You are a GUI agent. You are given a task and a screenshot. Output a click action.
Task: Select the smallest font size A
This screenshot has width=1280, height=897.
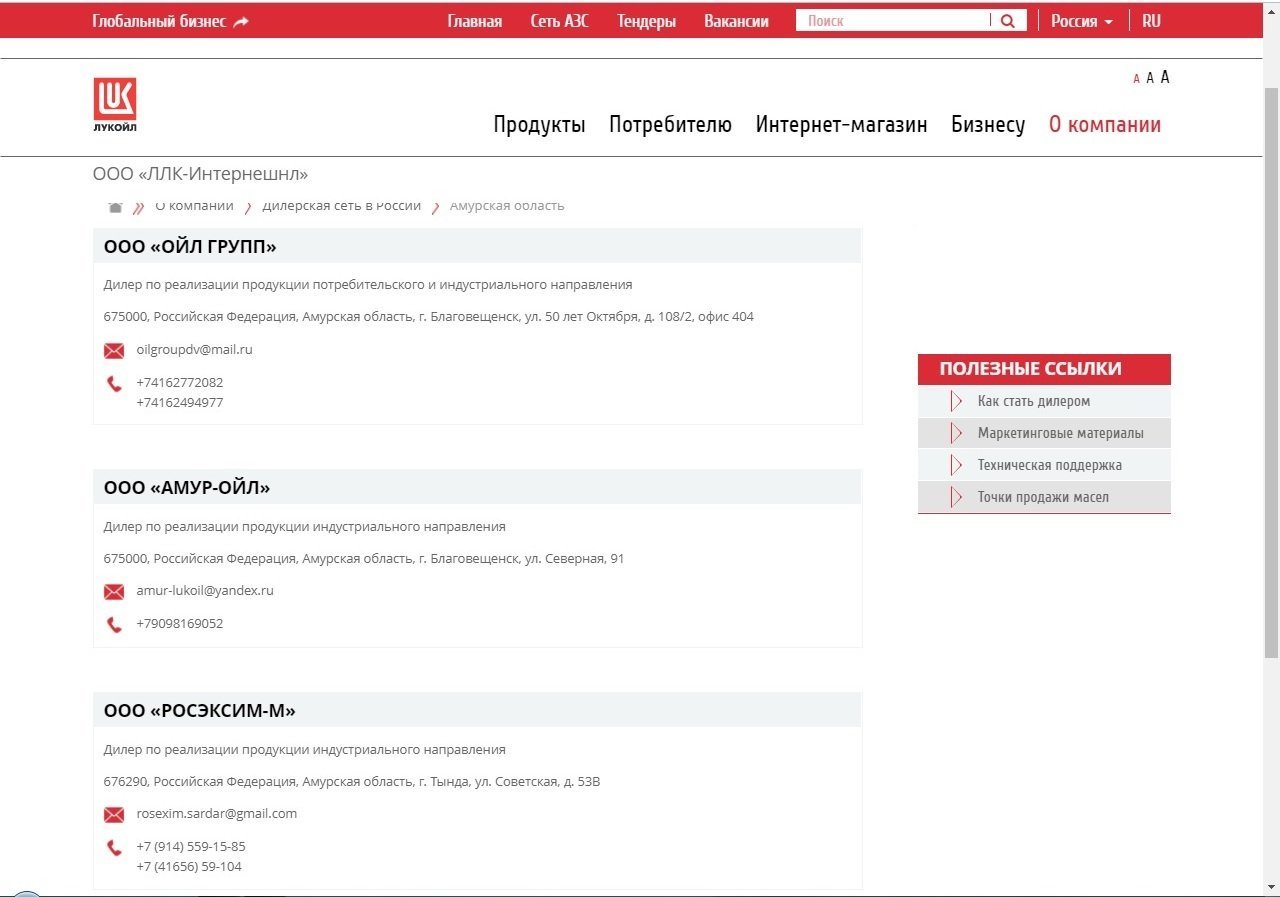tap(1136, 79)
